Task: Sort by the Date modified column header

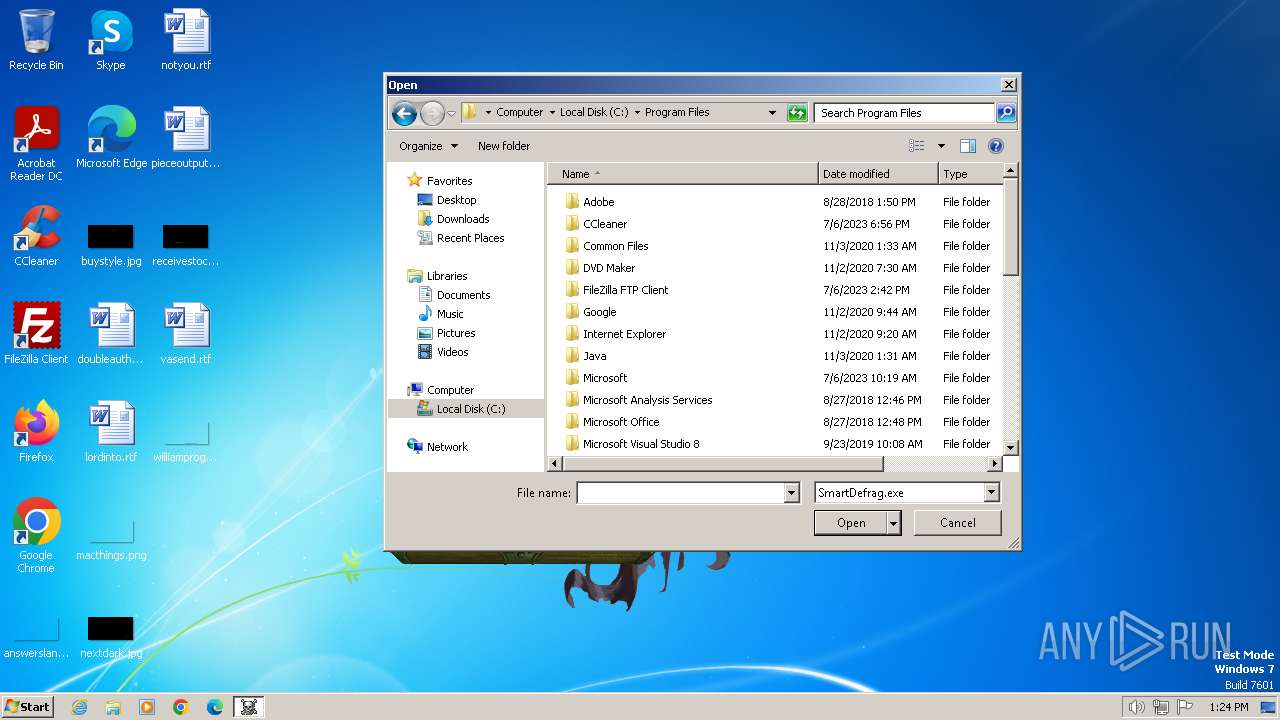Action: (x=878, y=174)
